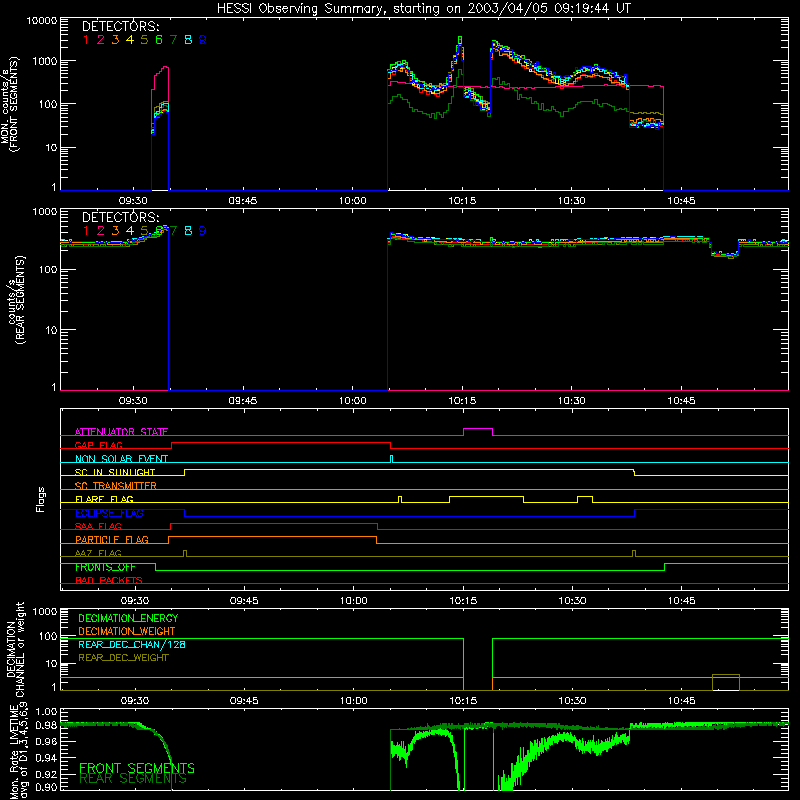Click 0.94 tick label on livetime axis
This screenshot has height=800, width=800.
click(46, 758)
